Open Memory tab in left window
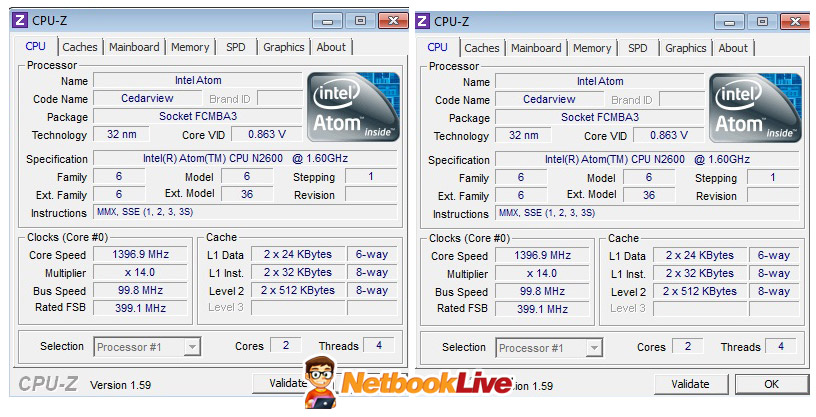Screen dimensions: 816x417 click(190, 47)
